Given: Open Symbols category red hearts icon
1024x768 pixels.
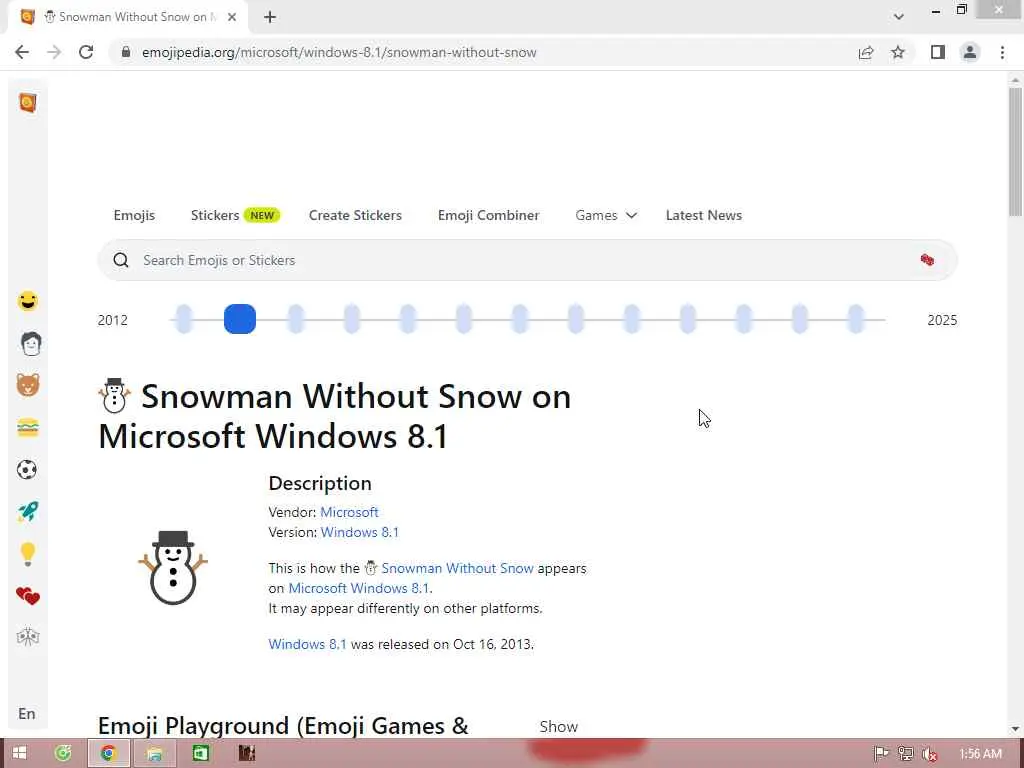Looking at the screenshot, I should click(27, 596).
